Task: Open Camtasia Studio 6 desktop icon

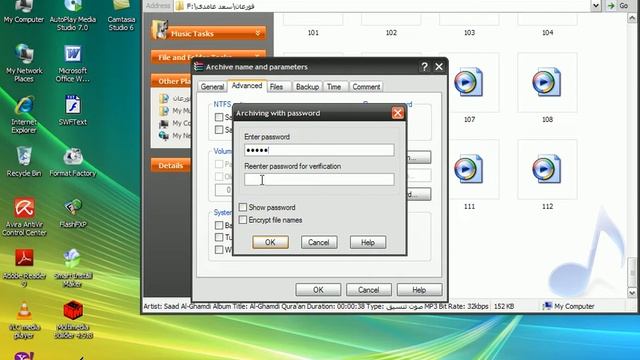Action: click(121, 16)
